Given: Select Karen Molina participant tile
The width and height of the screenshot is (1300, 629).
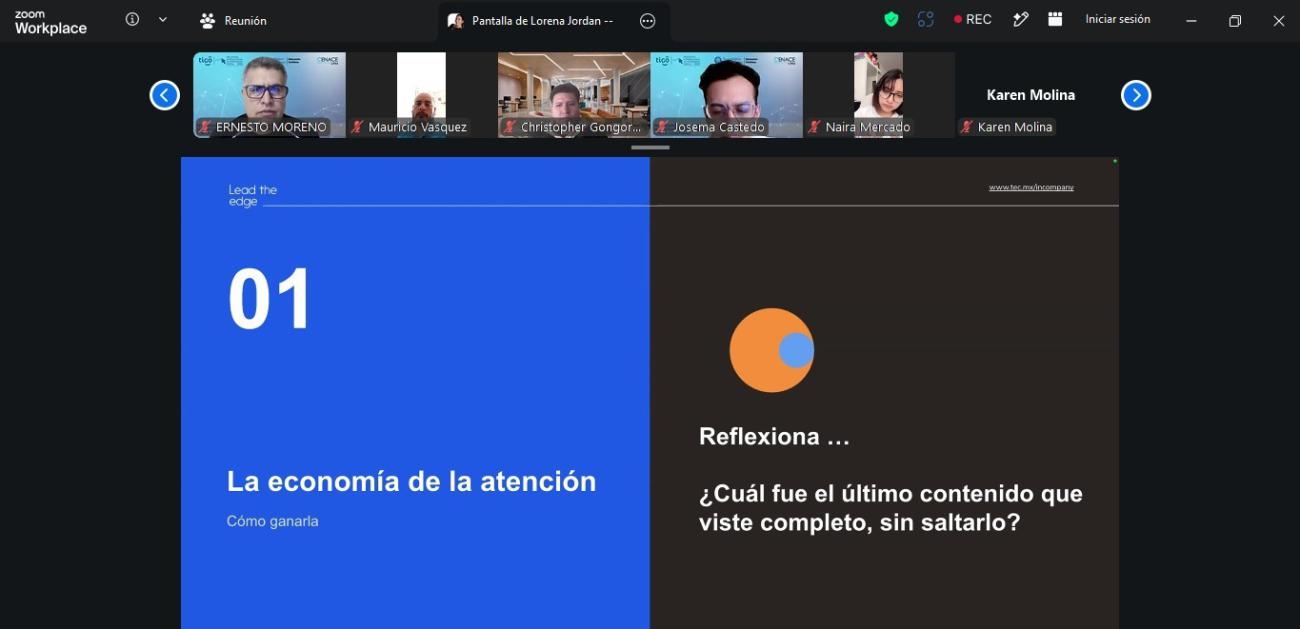Looking at the screenshot, I should (1031, 95).
